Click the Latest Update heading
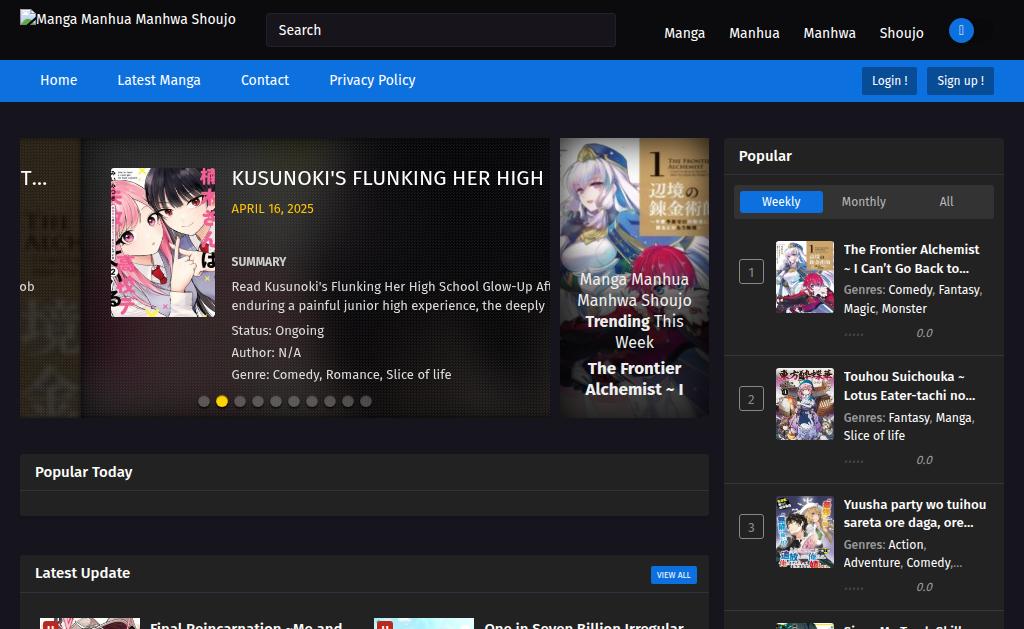 (x=82, y=573)
